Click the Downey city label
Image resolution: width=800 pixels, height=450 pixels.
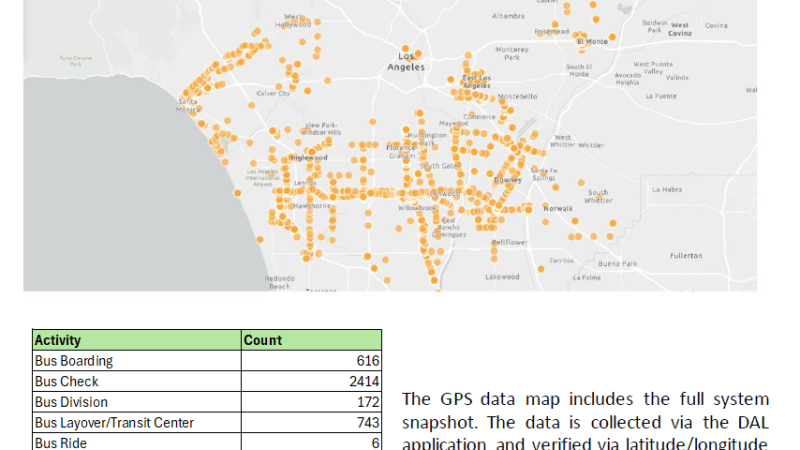point(507,180)
